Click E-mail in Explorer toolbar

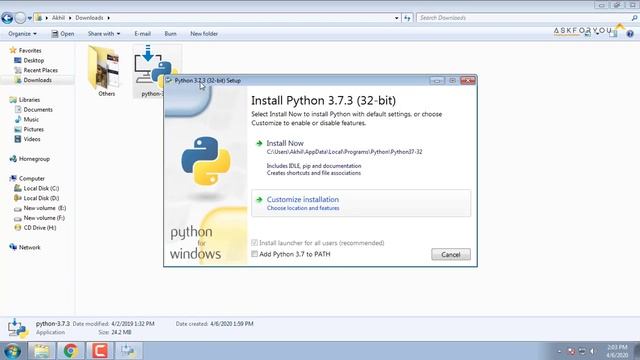click(x=142, y=34)
